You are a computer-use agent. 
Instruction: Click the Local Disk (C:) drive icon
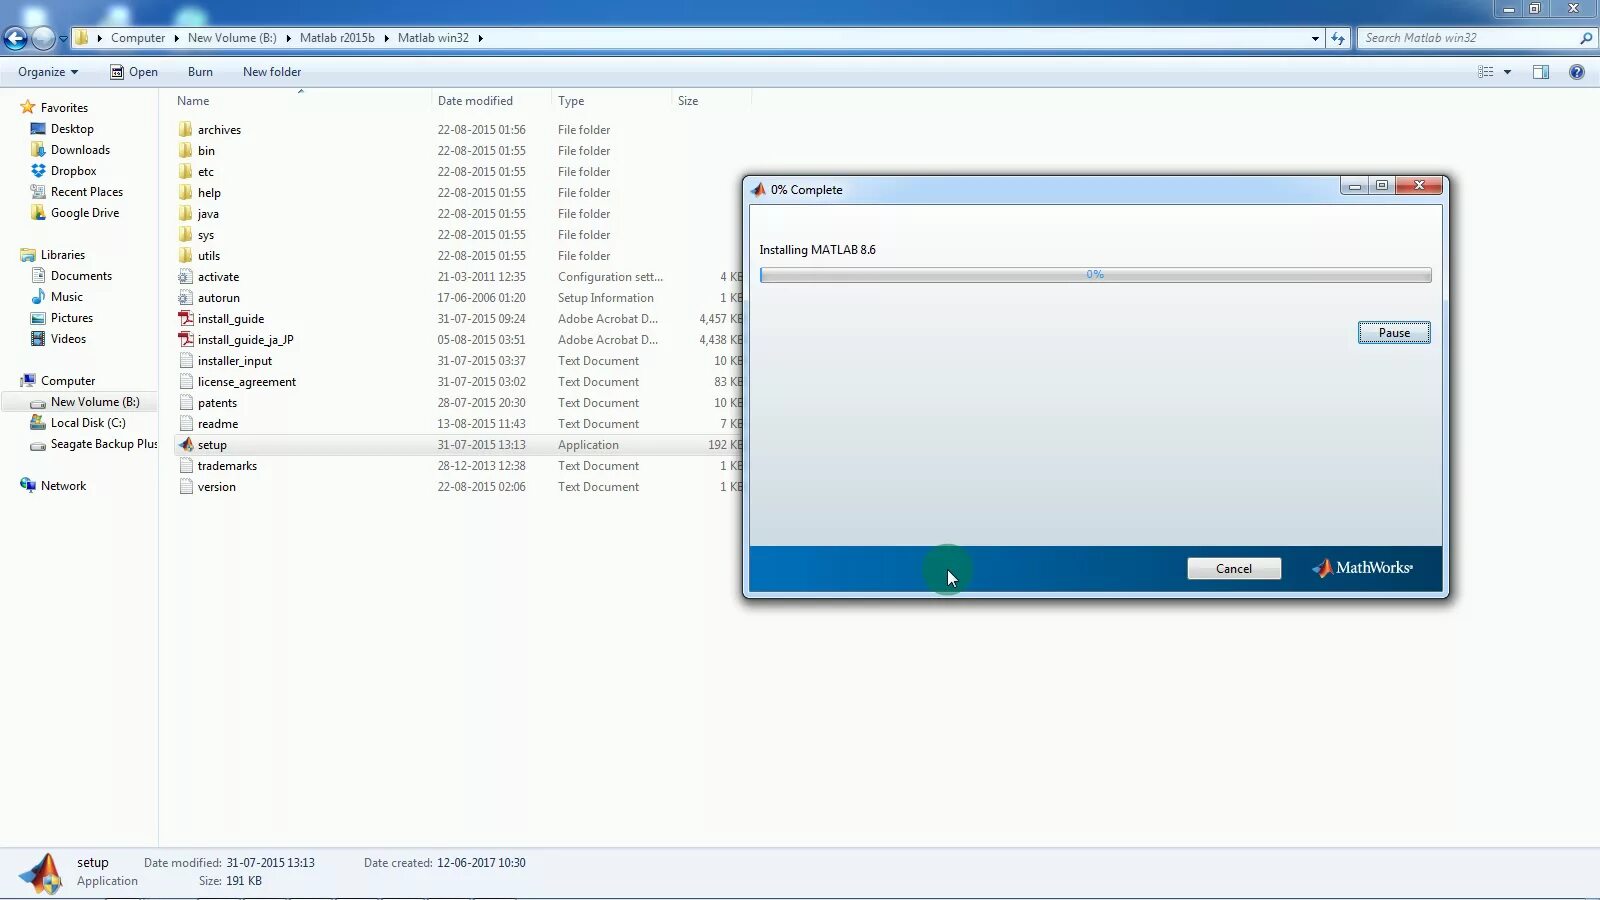[x=38, y=423]
